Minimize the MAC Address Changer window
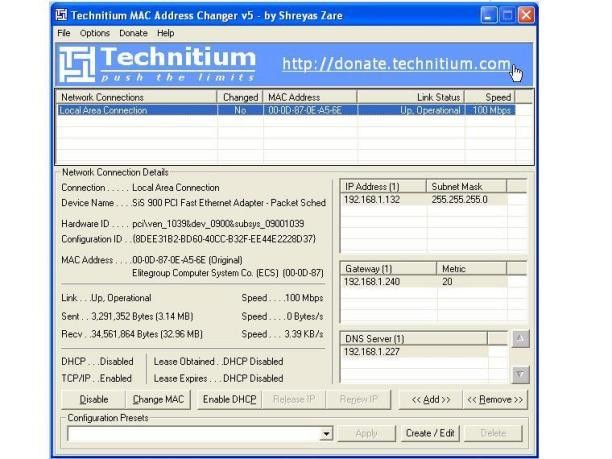The width and height of the screenshot is (612, 459). tap(489, 15)
